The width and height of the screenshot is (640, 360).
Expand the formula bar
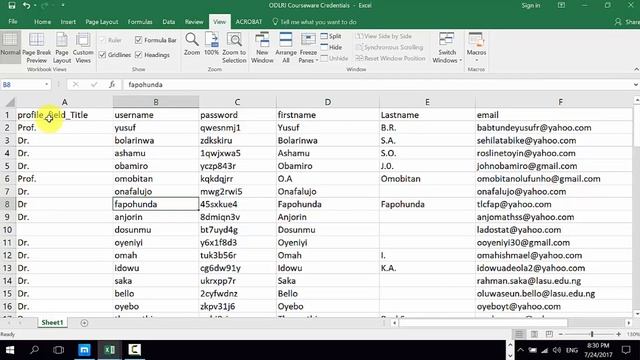636,84
